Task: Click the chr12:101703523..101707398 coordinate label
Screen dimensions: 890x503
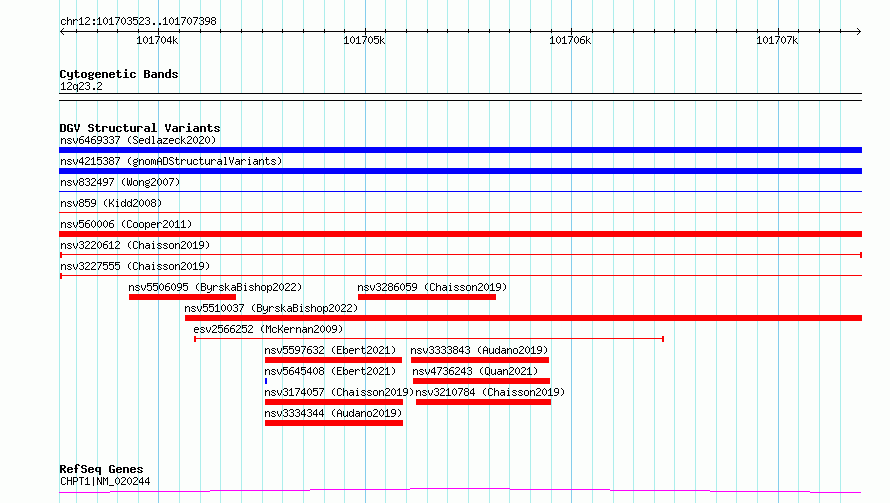Action: pos(138,21)
